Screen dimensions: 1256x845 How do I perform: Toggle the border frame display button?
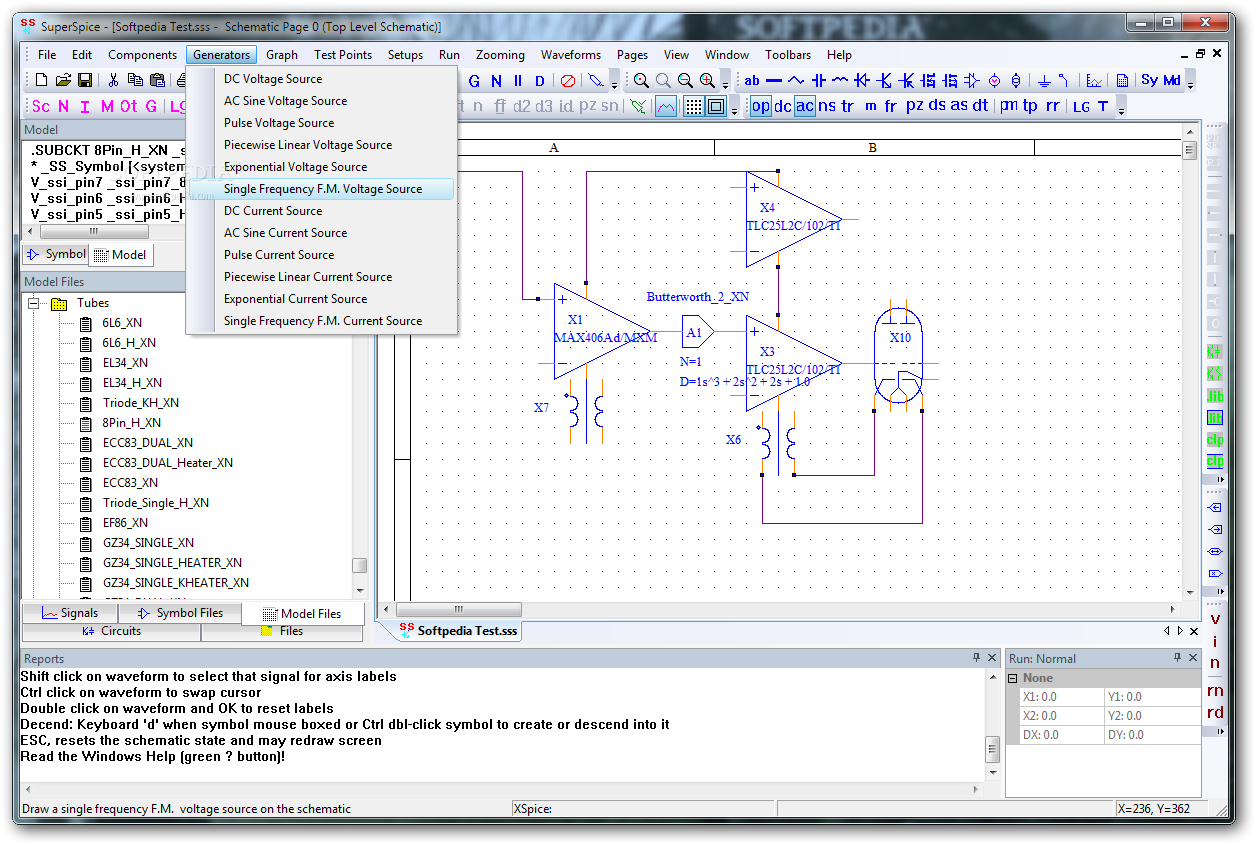click(716, 106)
